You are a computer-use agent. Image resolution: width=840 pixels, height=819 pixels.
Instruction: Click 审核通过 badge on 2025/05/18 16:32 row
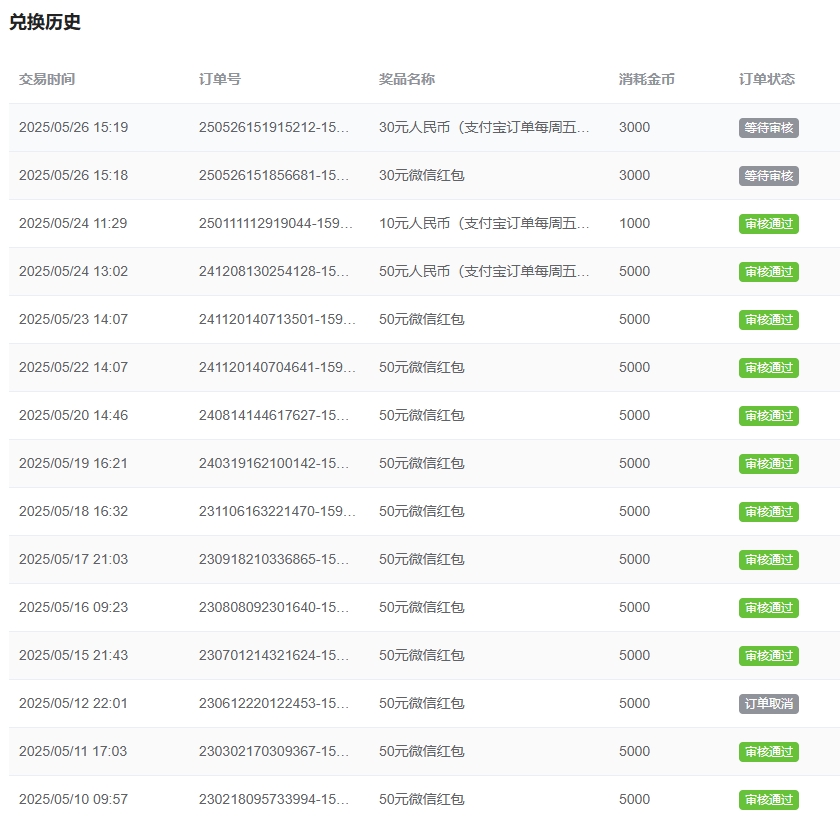(x=769, y=512)
